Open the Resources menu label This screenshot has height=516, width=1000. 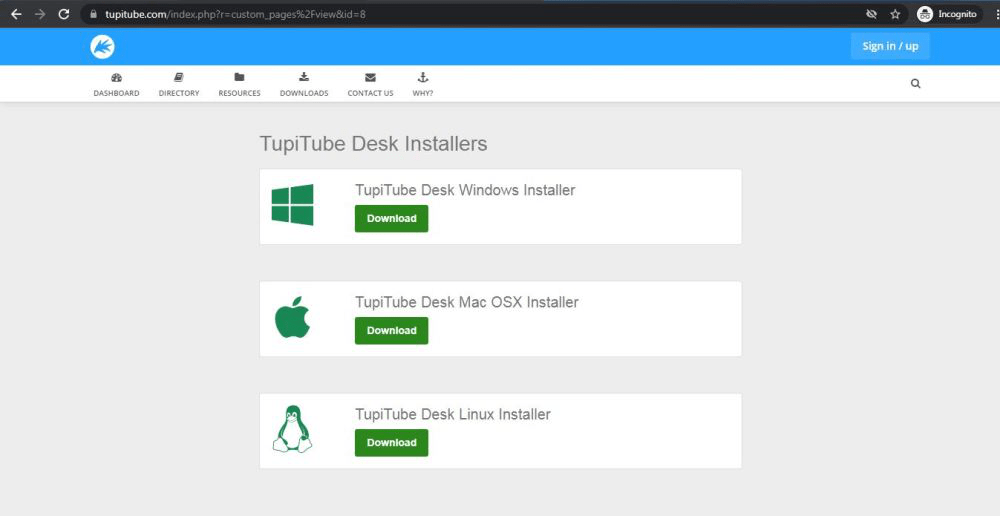point(239,93)
